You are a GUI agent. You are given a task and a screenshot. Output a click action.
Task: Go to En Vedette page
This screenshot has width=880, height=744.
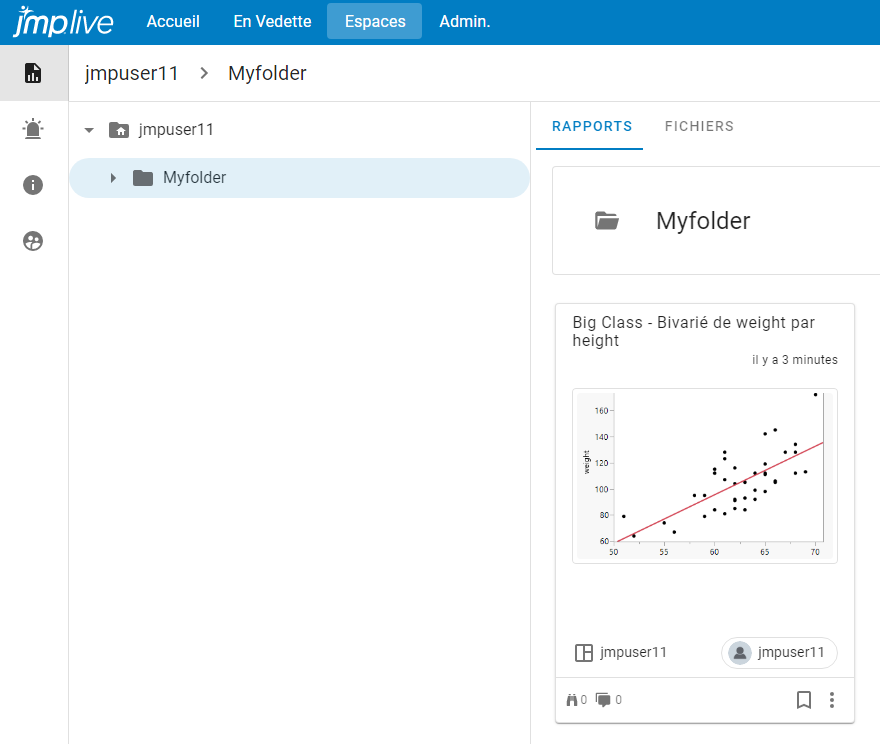click(x=272, y=21)
